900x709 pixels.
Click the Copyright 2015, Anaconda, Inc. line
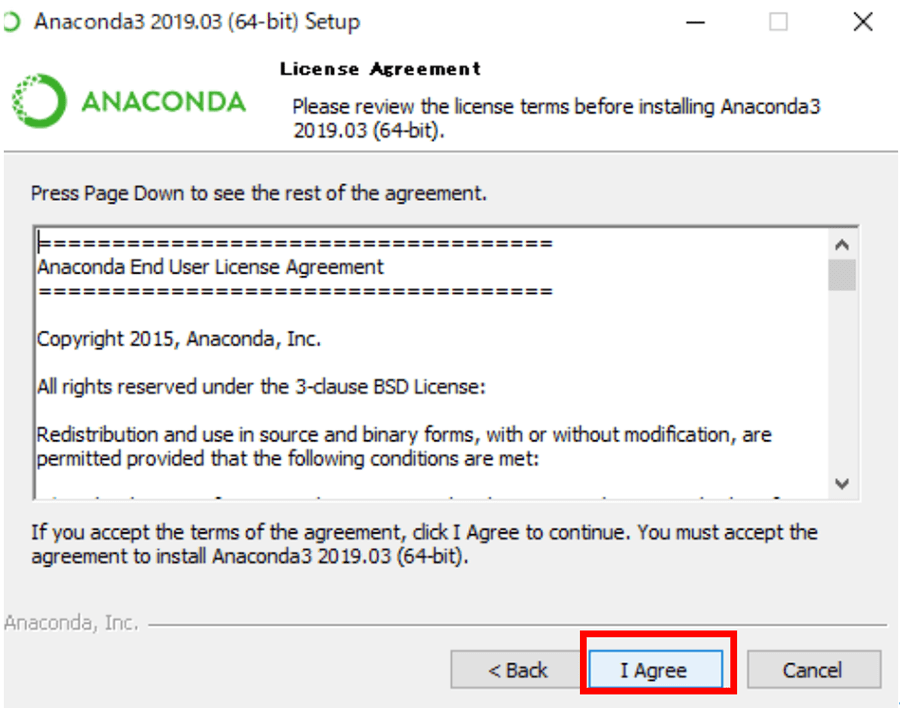coord(179,339)
